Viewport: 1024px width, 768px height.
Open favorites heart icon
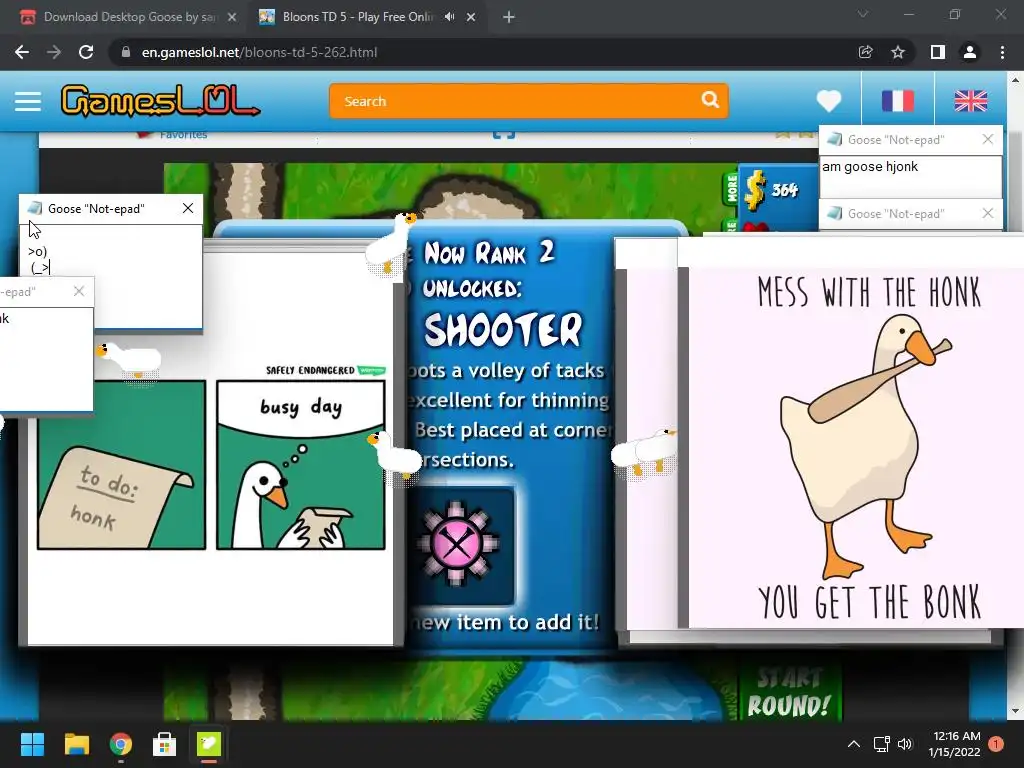829,101
